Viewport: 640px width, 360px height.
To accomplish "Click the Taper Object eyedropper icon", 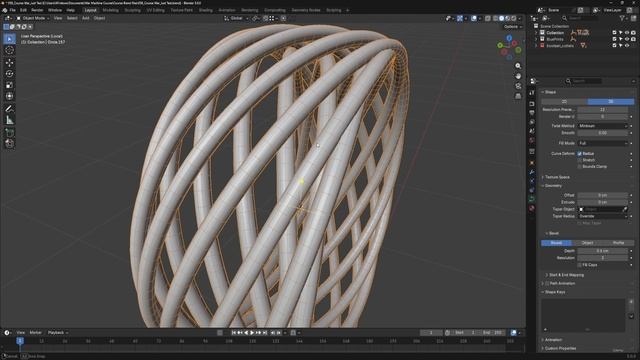I will pos(624,209).
